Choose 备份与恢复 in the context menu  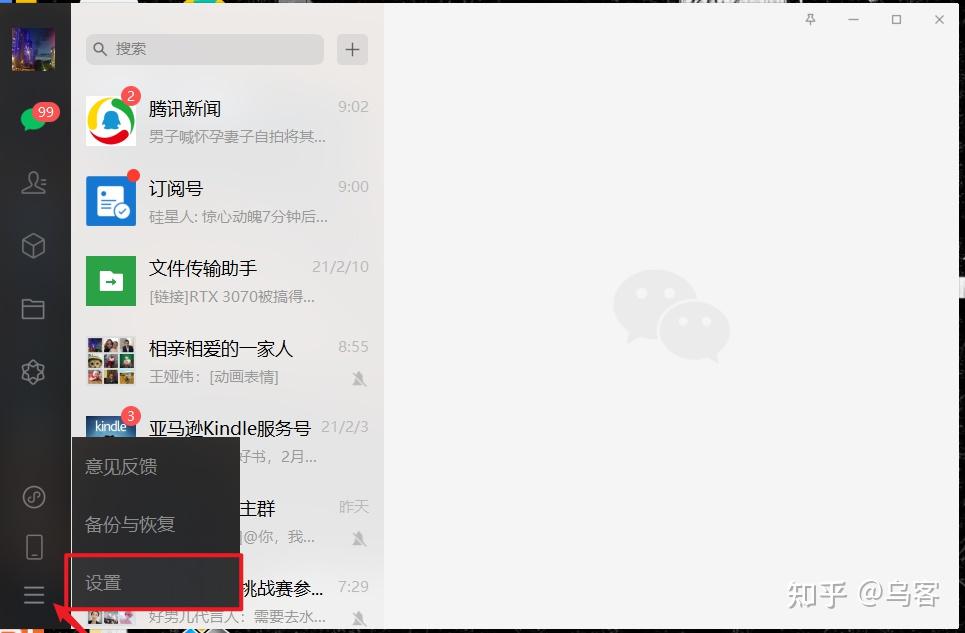130,524
